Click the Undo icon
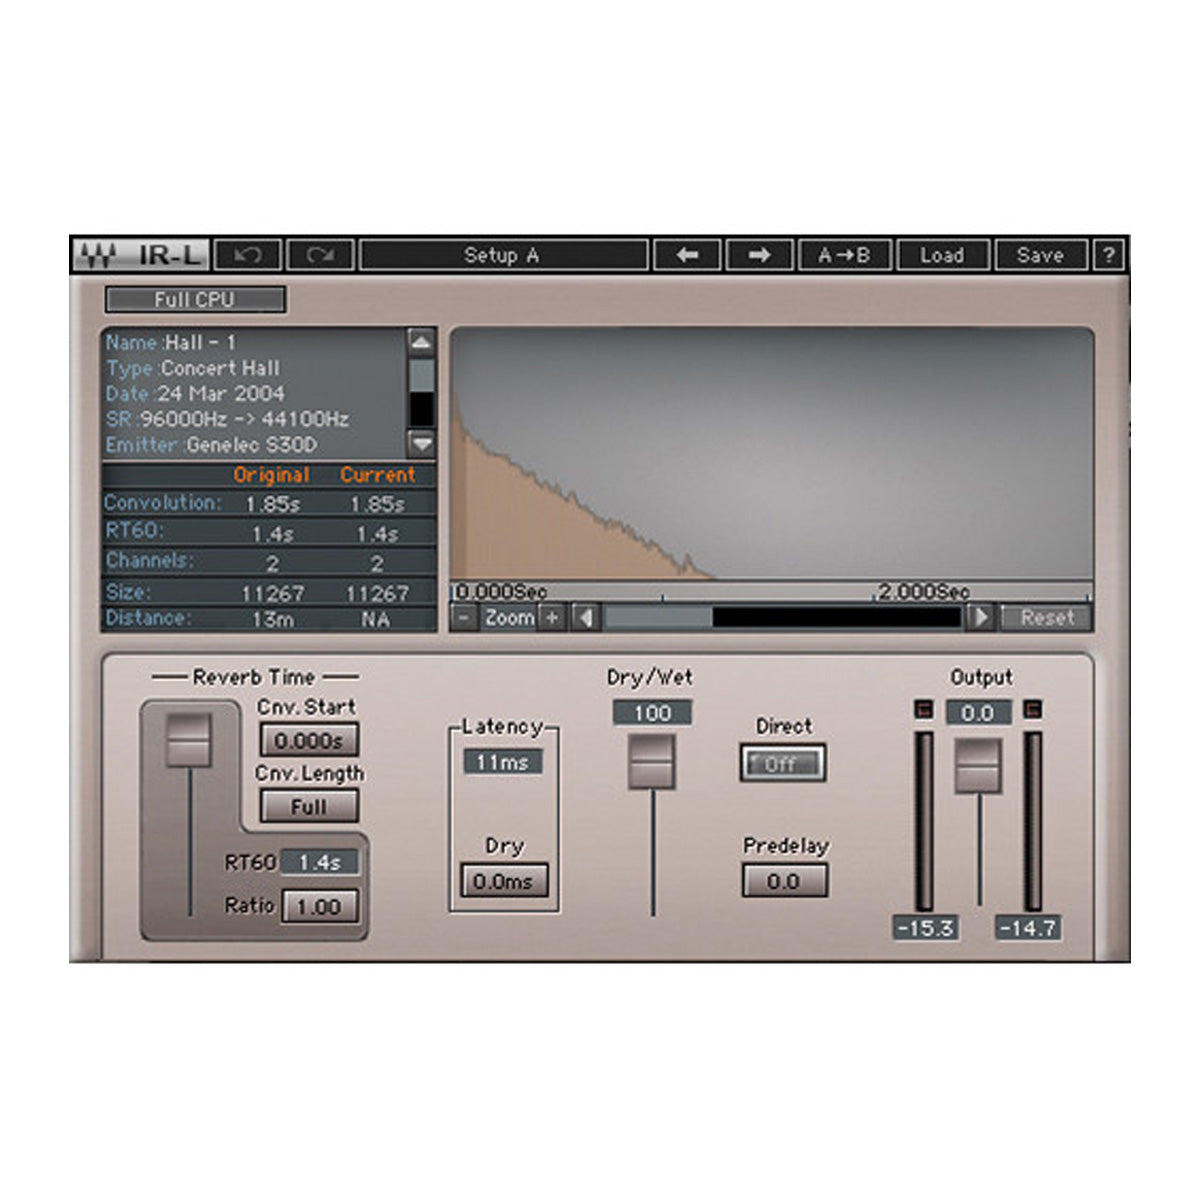Image resolution: width=1200 pixels, height=1200 pixels. point(248,256)
